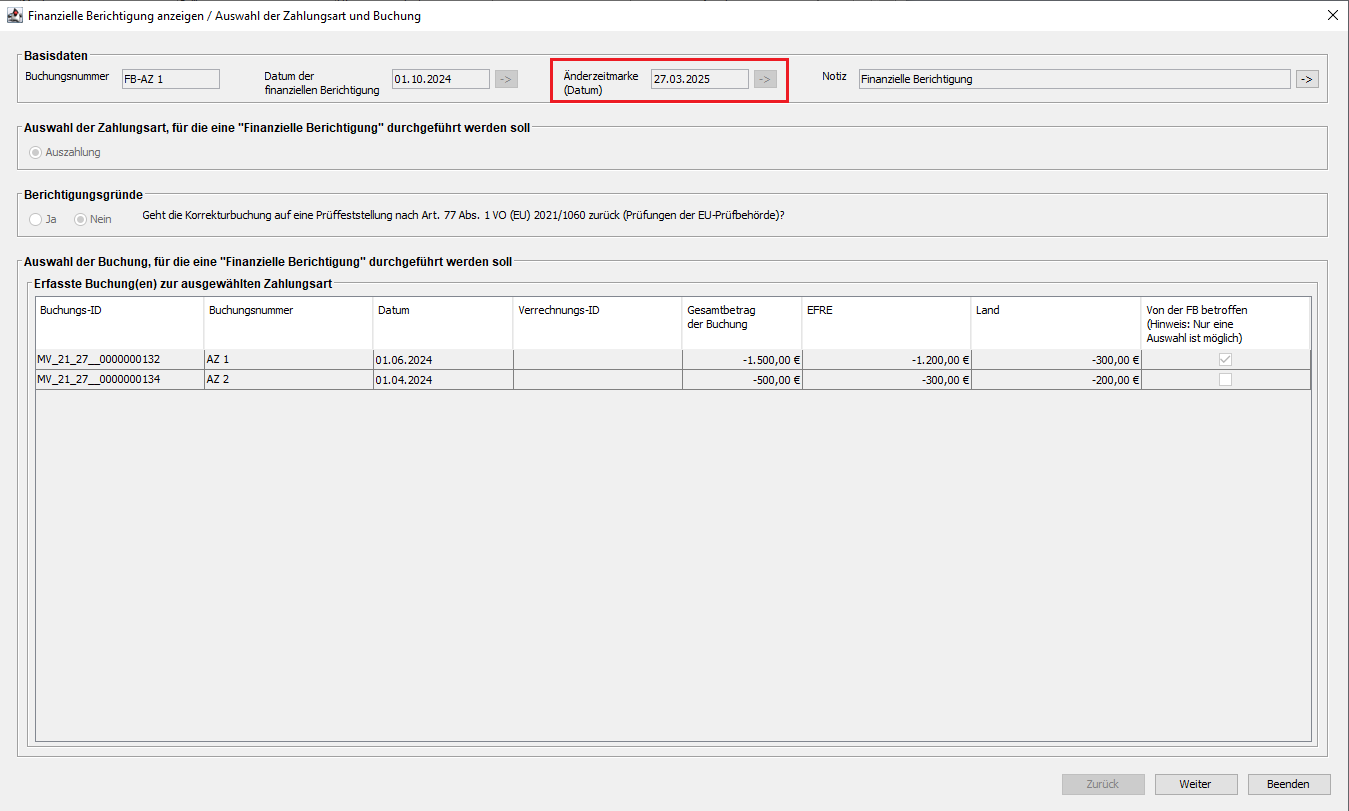Click arrow button next to Datum field
The width and height of the screenshot is (1349, 811).
(x=506, y=79)
